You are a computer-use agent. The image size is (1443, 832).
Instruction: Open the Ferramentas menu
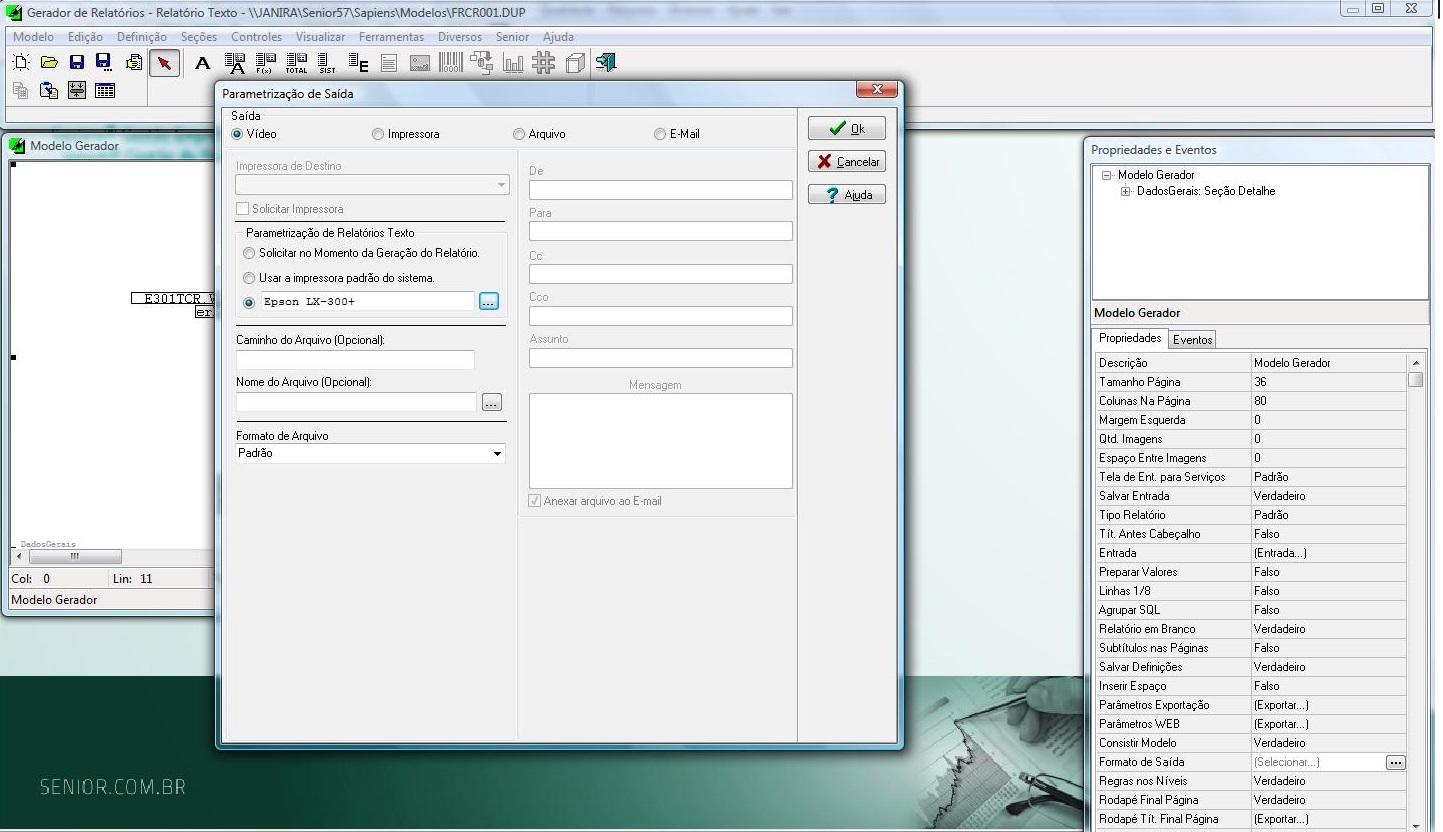391,37
